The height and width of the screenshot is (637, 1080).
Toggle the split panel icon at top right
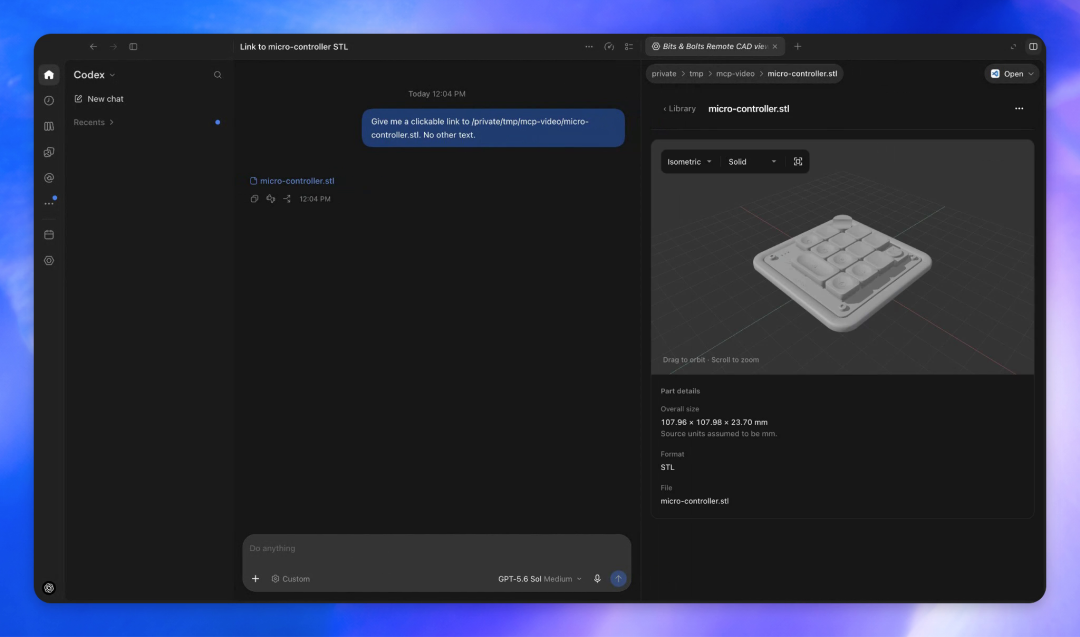[1033, 47]
